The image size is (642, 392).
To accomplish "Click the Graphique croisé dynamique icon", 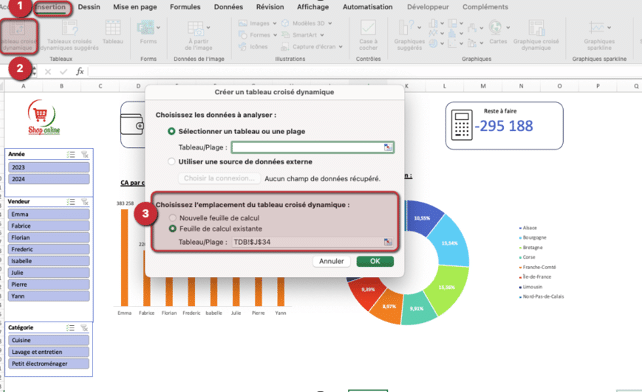I will (x=536, y=28).
